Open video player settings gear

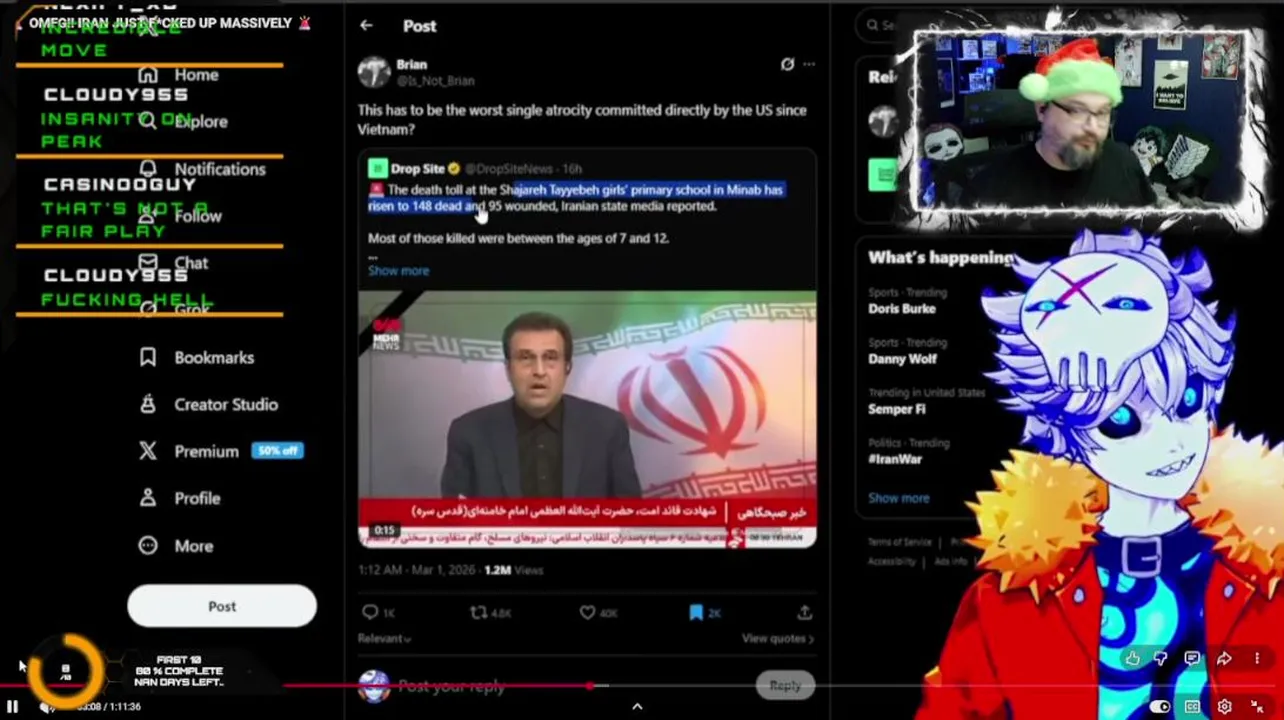click(x=1224, y=707)
